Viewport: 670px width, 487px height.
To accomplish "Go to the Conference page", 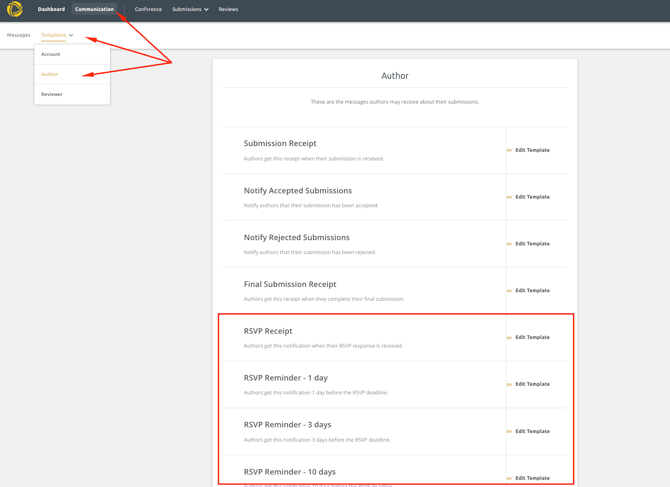I will click(x=148, y=10).
